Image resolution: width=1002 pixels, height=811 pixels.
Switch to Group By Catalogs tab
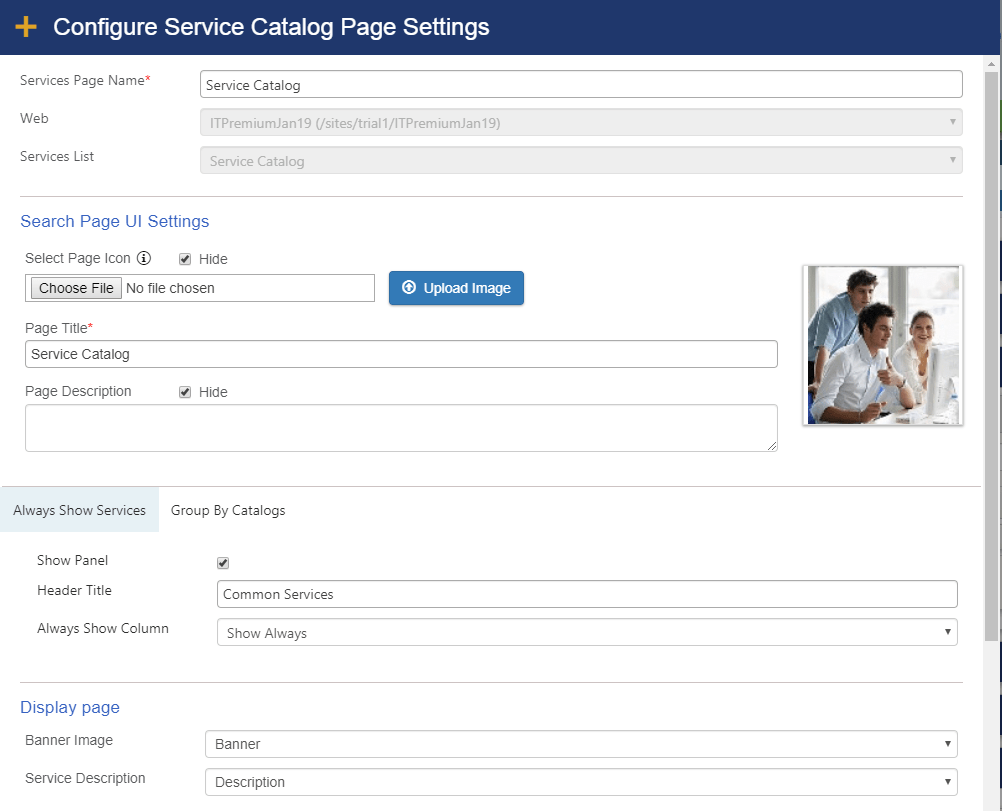pyautogui.click(x=228, y=510)
